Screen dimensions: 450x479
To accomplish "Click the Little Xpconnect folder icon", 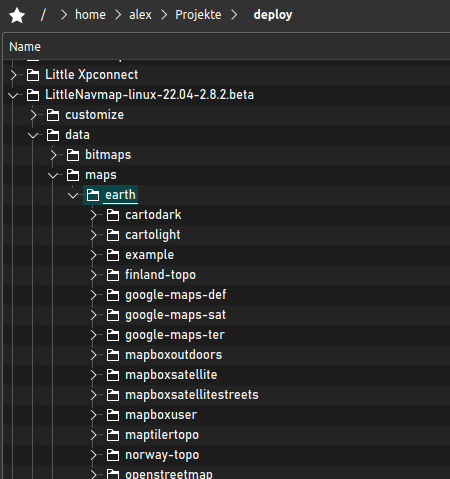I will pyautogui.click(x=33, y=75).
